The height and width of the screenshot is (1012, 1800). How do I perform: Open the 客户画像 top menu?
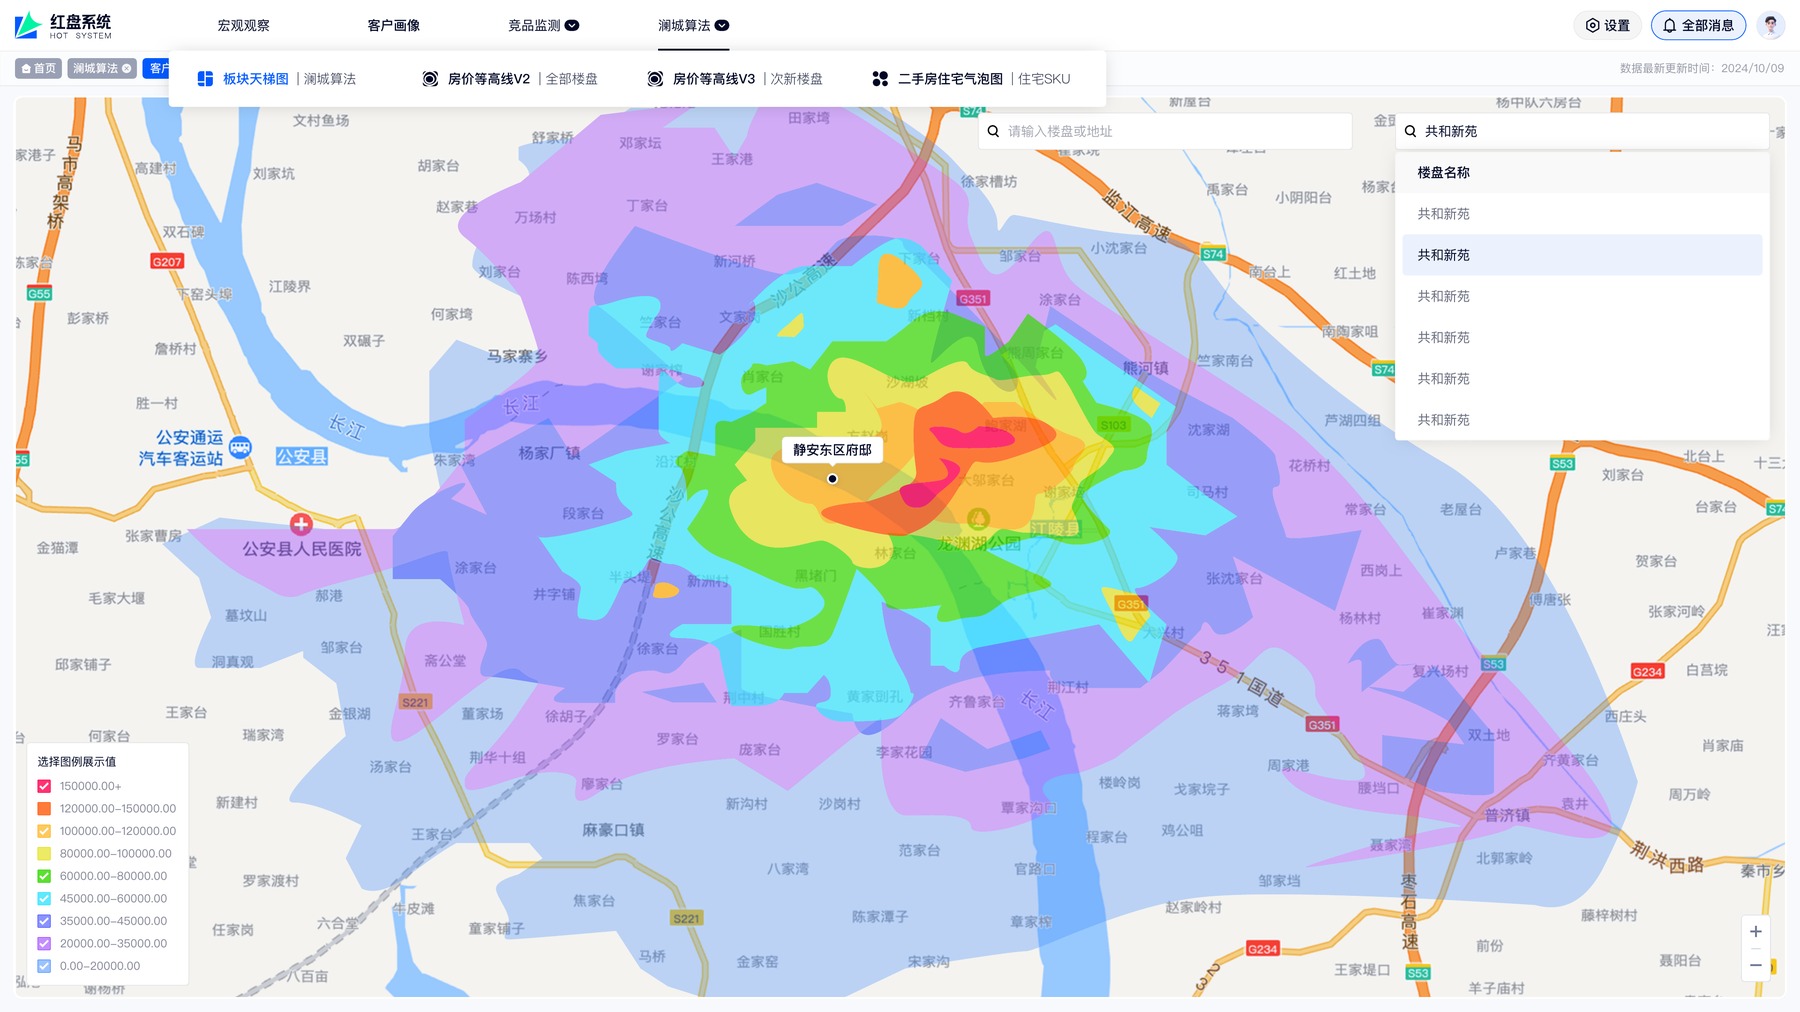(393, 26)
